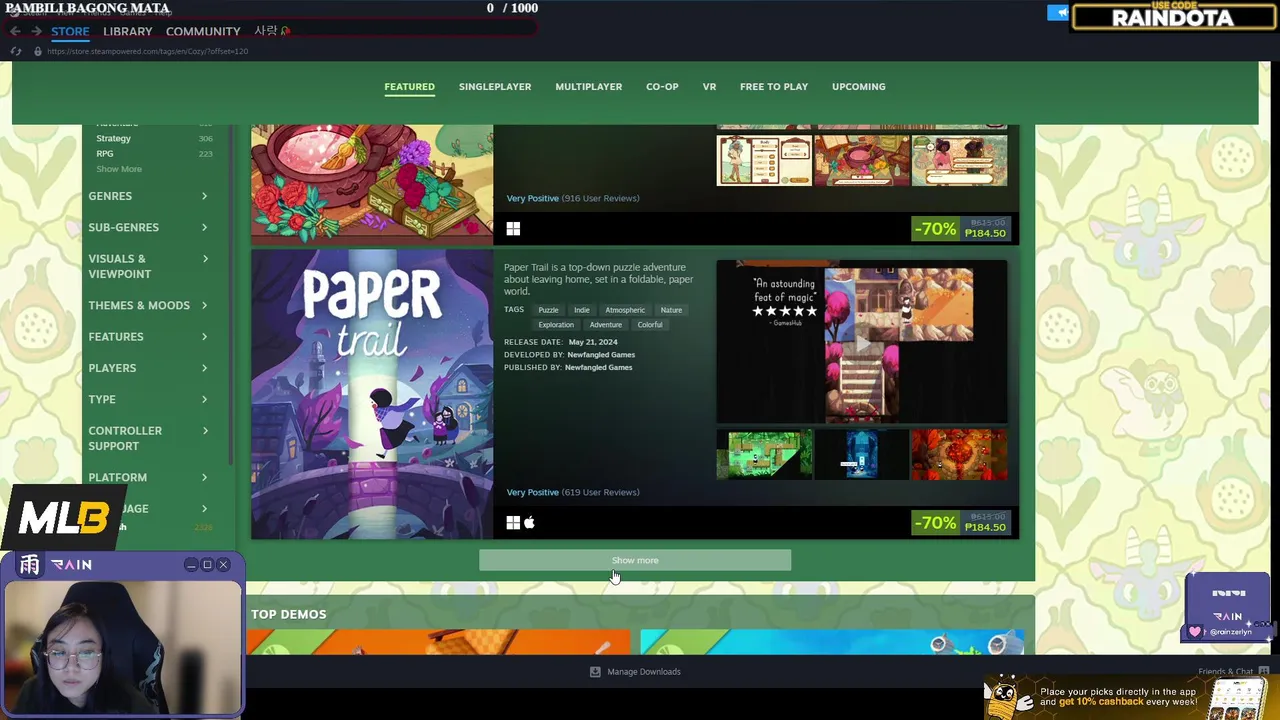Click the Colorful tag on Paper Trail
Image resolution: width=1280 pixels, height=720 pixels.
point(650,325)
